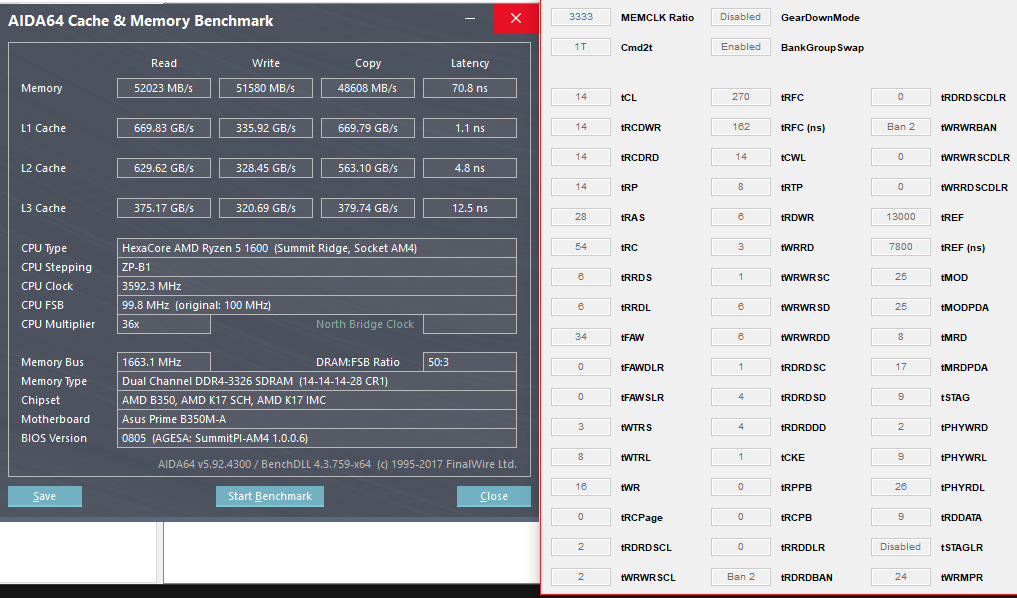The width and height of the screenshot is (1017, 598).
Task: Click the tFAW value box showing 34
Action: coord(580,337)
